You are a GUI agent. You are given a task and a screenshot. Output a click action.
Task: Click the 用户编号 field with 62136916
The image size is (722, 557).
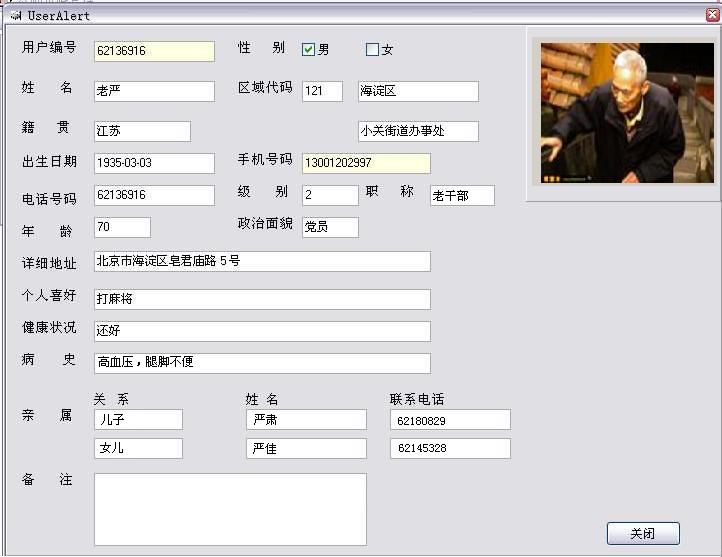point(154,51)
